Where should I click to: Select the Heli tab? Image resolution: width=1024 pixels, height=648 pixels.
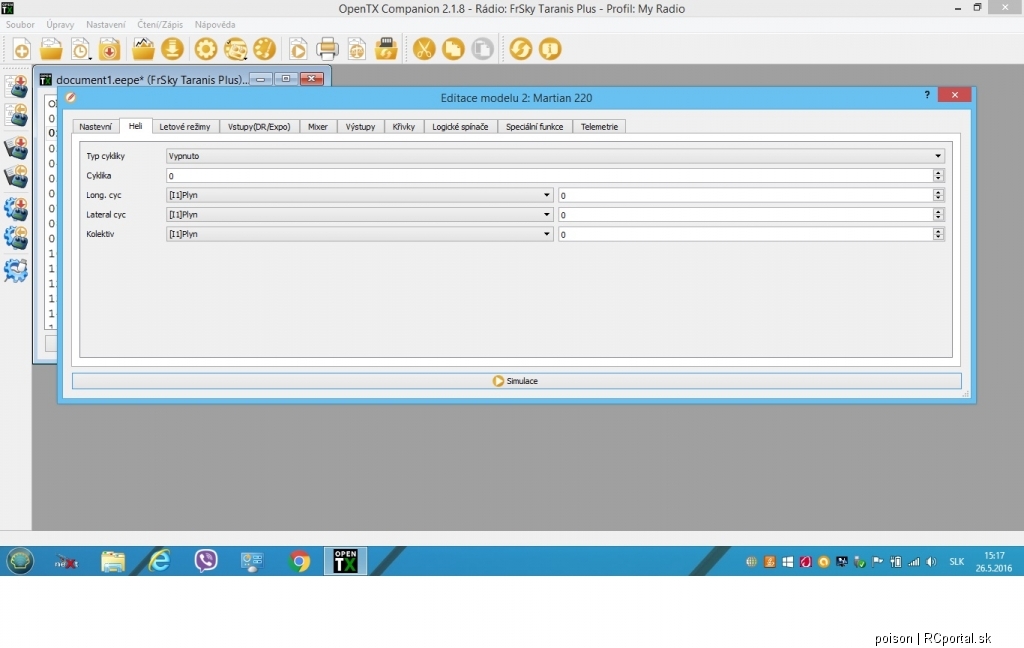pyautogui.click(x=135, y=126)
